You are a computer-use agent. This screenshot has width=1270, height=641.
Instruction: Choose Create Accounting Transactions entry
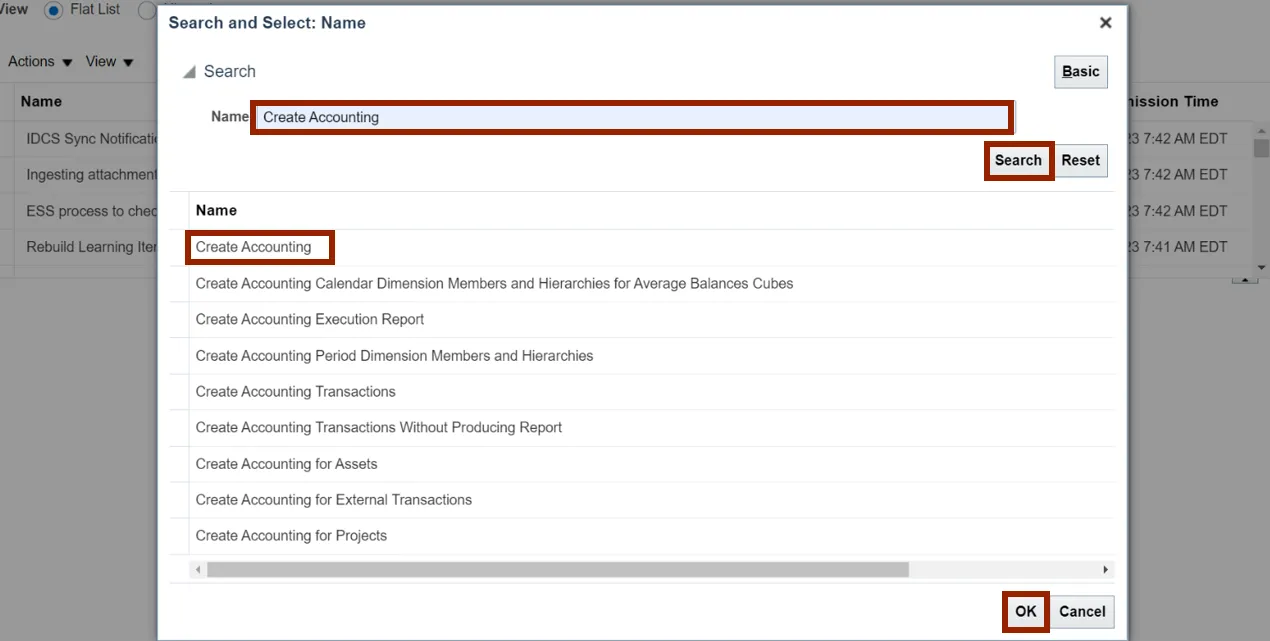[x=296, y=392]
